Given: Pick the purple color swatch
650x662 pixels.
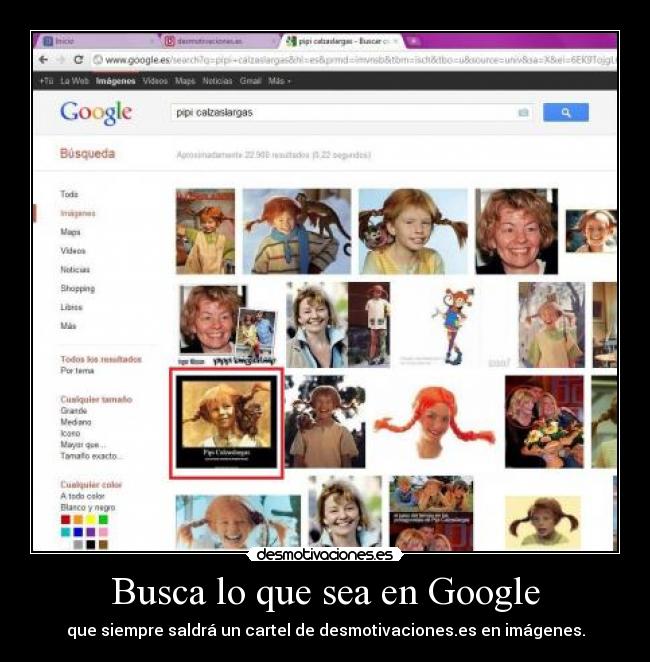Looking at the screenshot, I should coord(91,532).
